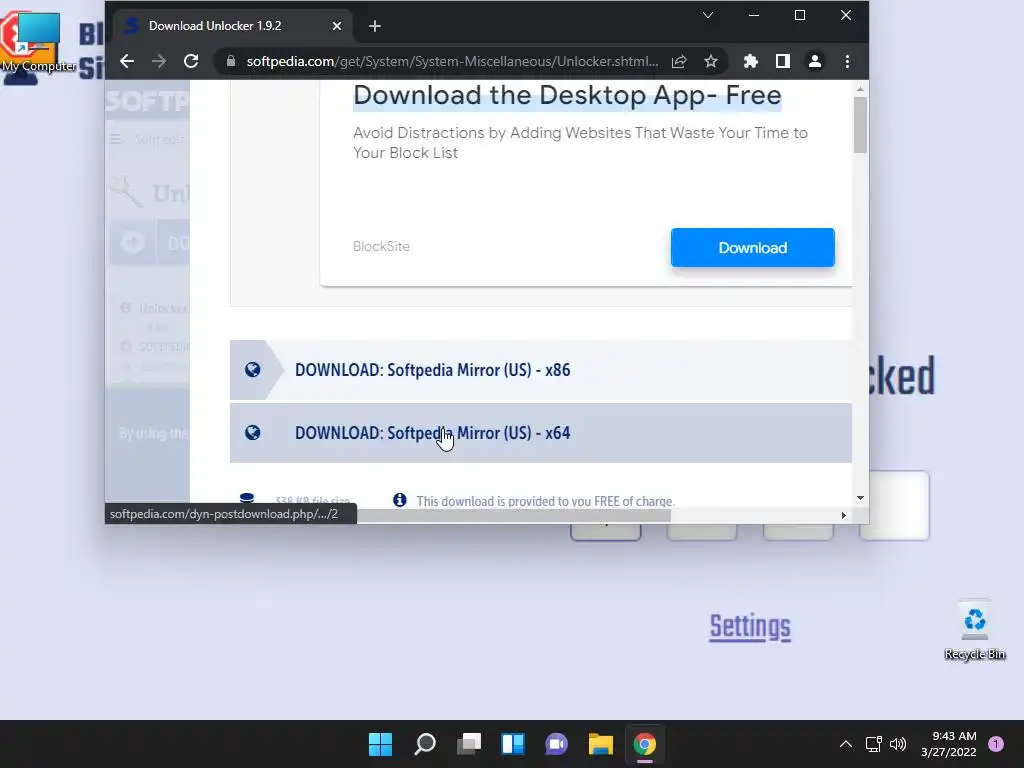
Task: Click the globe icon beside x64 mirror
Action: point(252,432)
